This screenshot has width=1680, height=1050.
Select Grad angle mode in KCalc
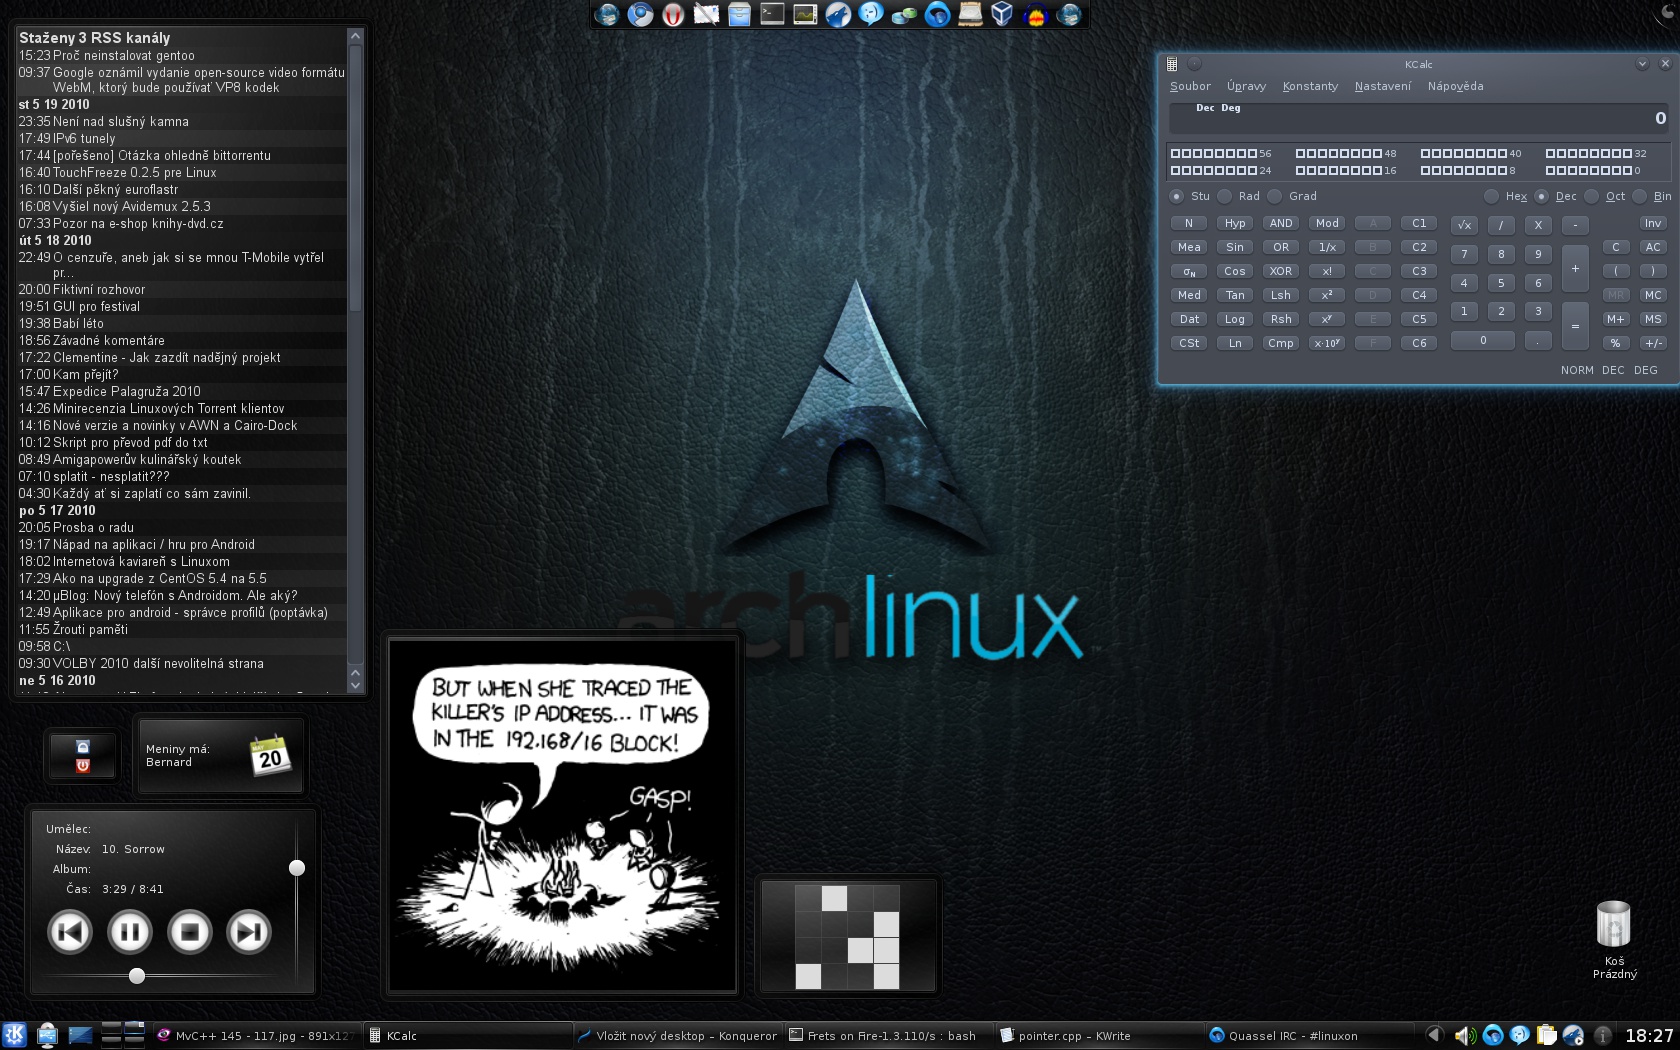point(1275,196)
